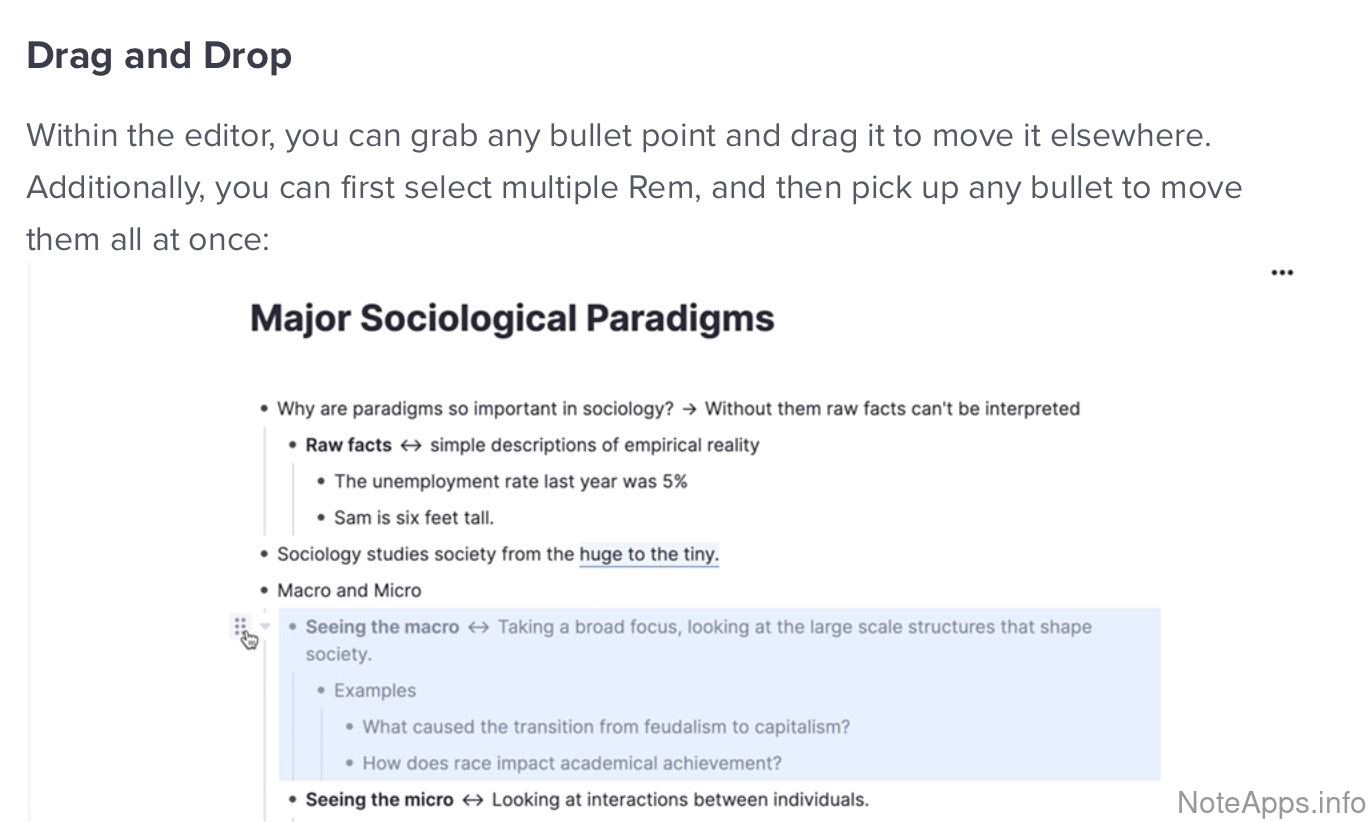Open the three-dots more options menu
This screenshot has width=1368, height=822.
tap(1281, 272)
